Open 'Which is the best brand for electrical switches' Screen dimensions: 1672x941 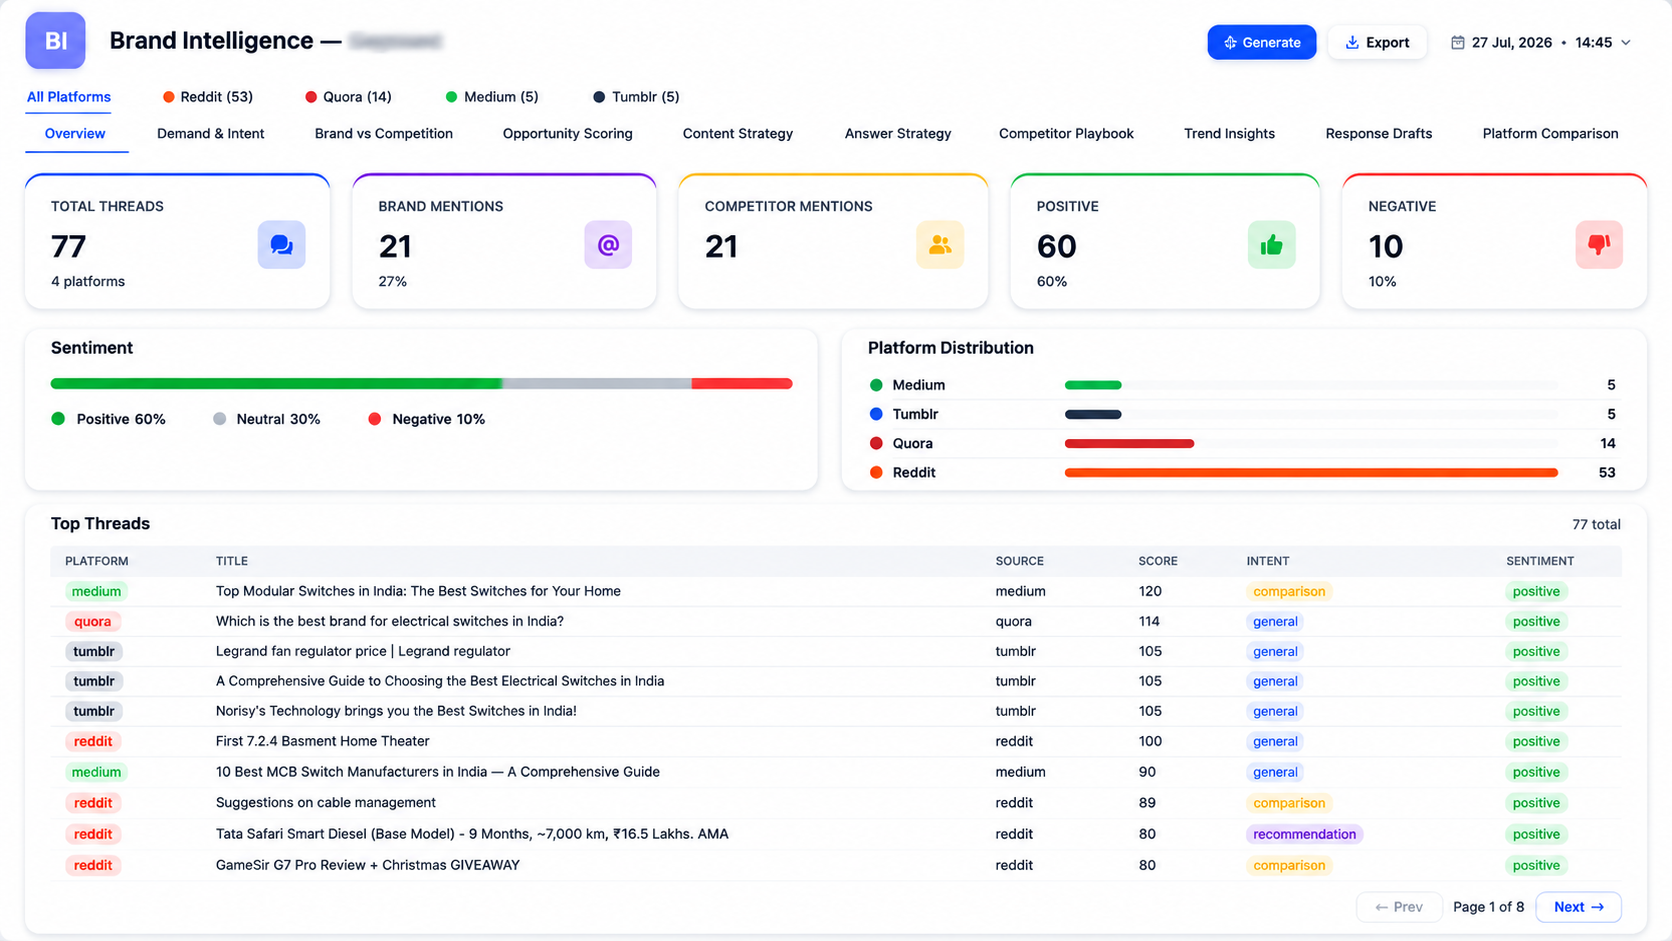(x=390, y=621)
